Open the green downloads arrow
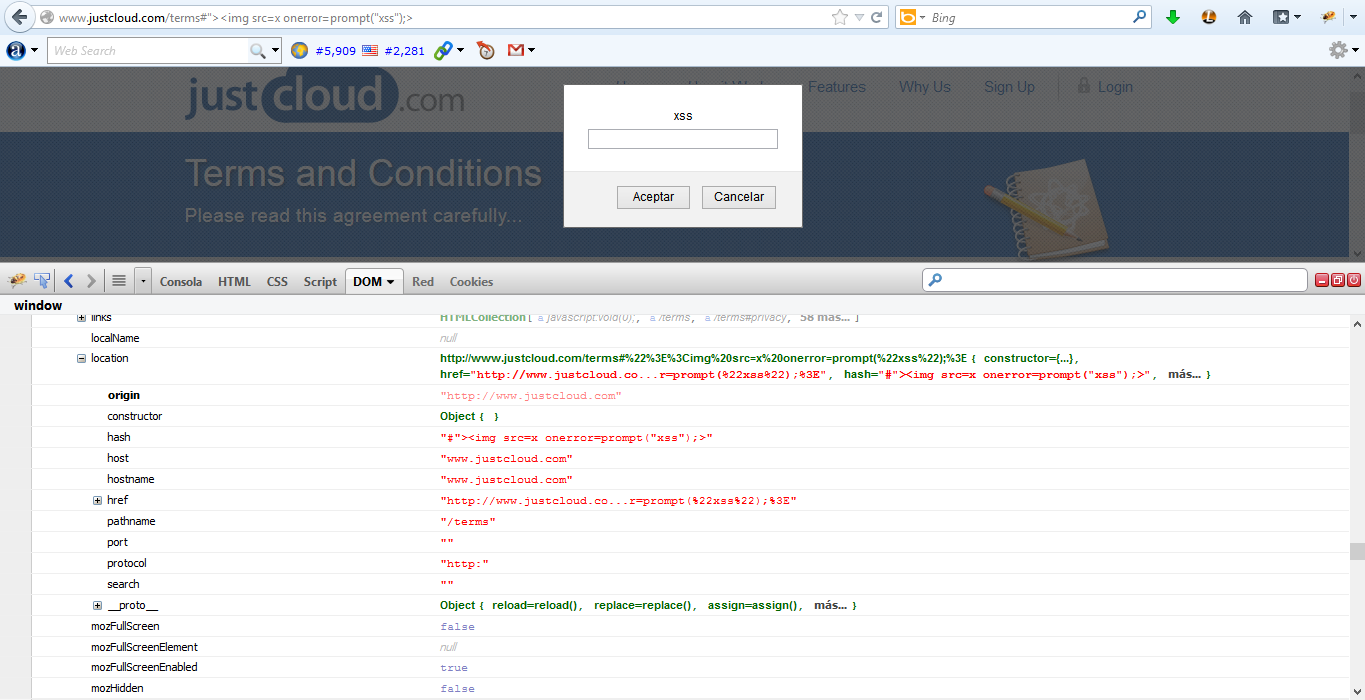Viewport: 1365px width, 700px height. (x=1174, y=17)
